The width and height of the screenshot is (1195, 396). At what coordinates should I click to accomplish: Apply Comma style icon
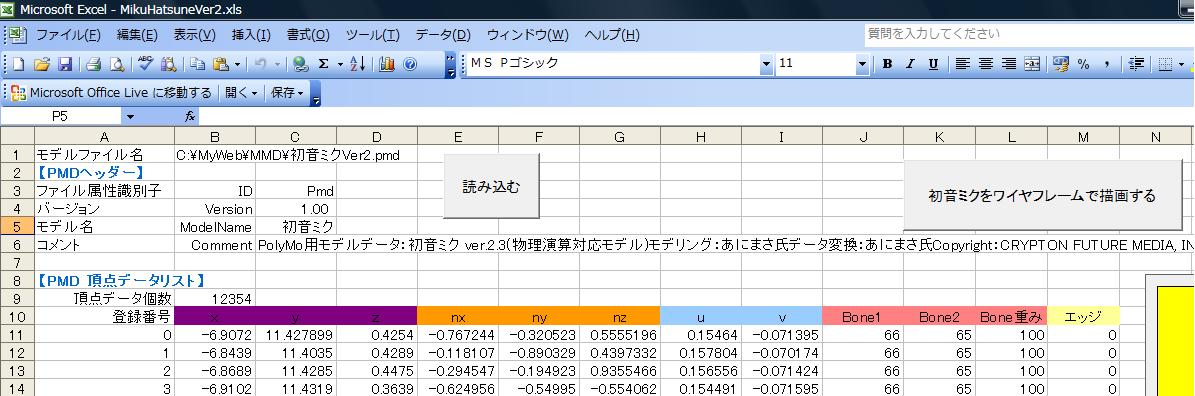tap(1106, 65)
